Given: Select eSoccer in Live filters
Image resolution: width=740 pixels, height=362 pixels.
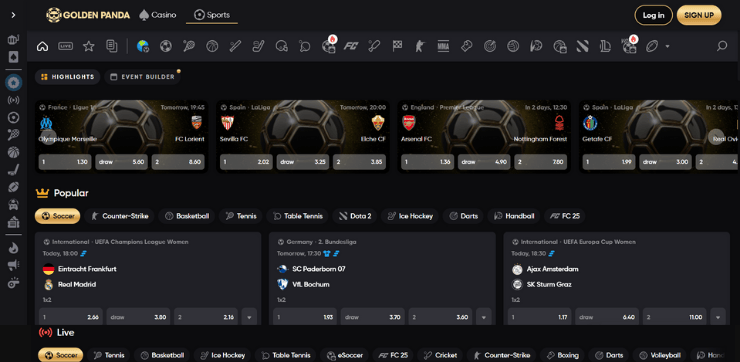Looking at the screenshot, I should pos(344,355).
